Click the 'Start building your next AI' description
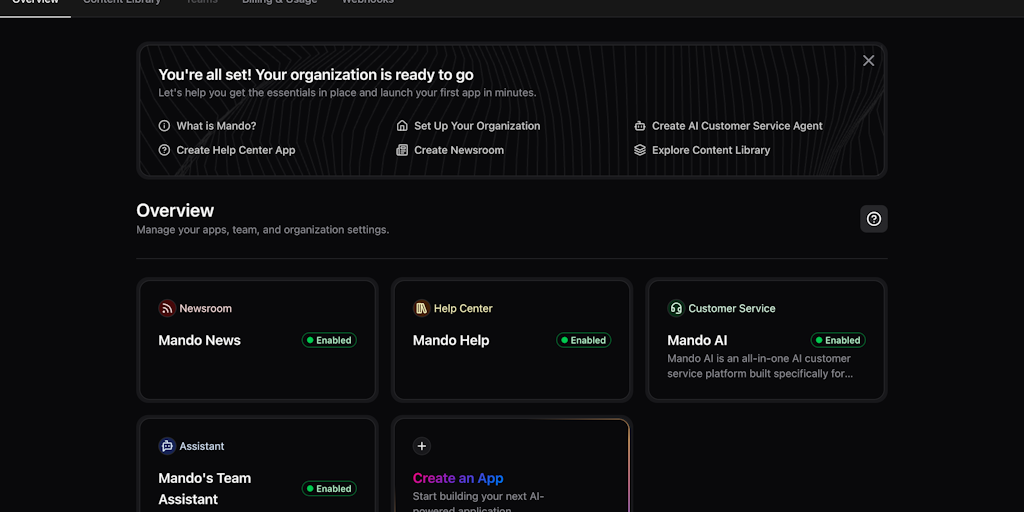1024x512 pixels. click(x=479, y=502)
